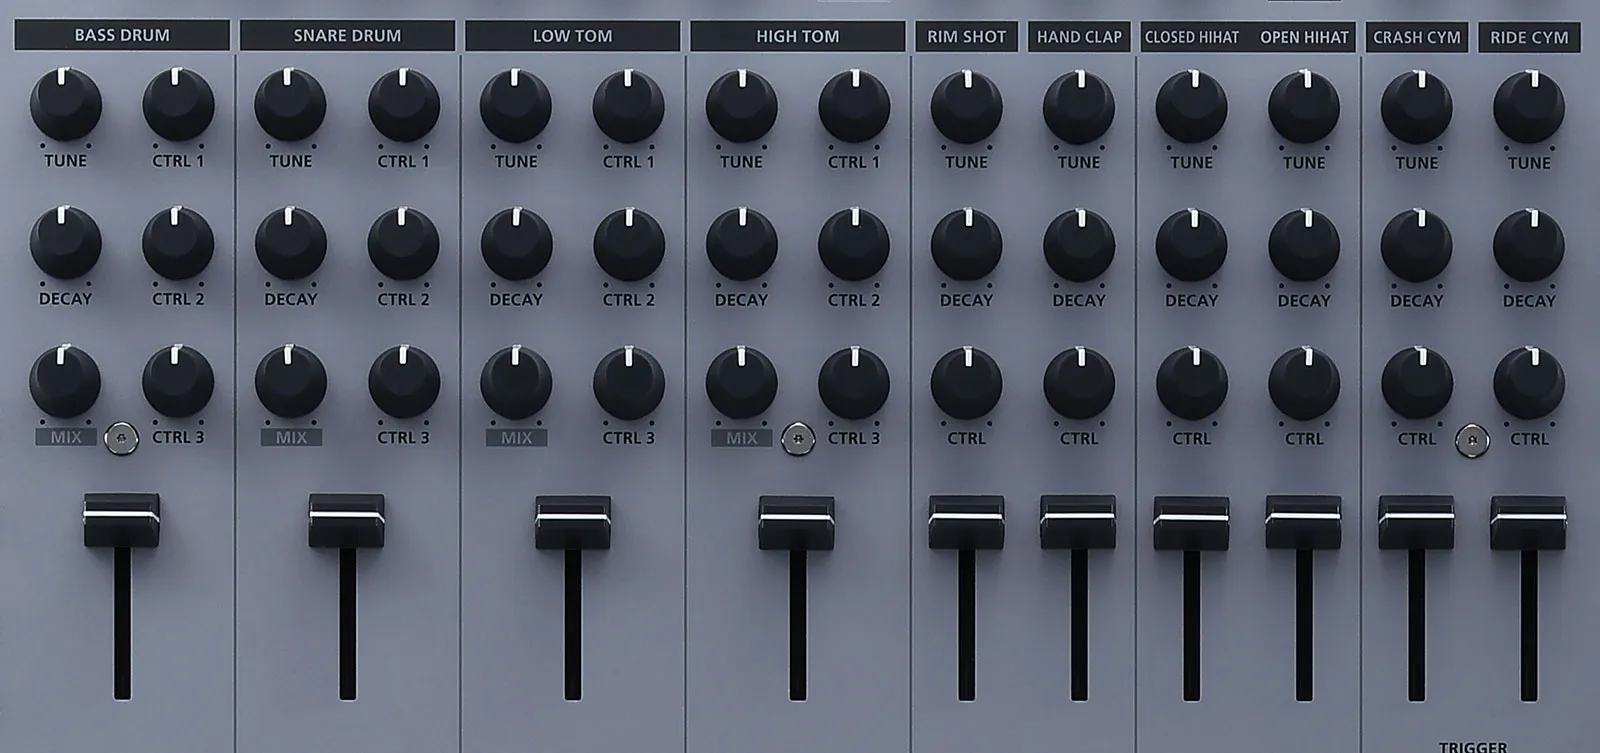This screenshot has height=753, width=1600.
Task: Toggle the Snare Drum MIX label
Action: tap(291, 438)
